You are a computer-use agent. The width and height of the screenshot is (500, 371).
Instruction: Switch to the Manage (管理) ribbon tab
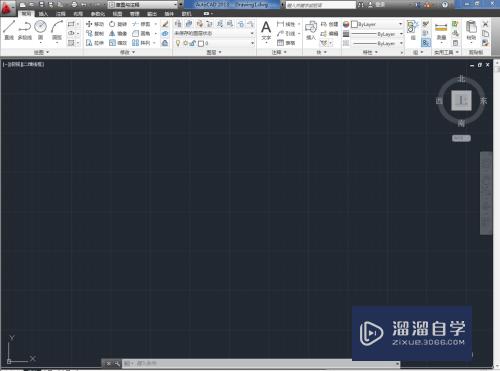coord(134,14)
